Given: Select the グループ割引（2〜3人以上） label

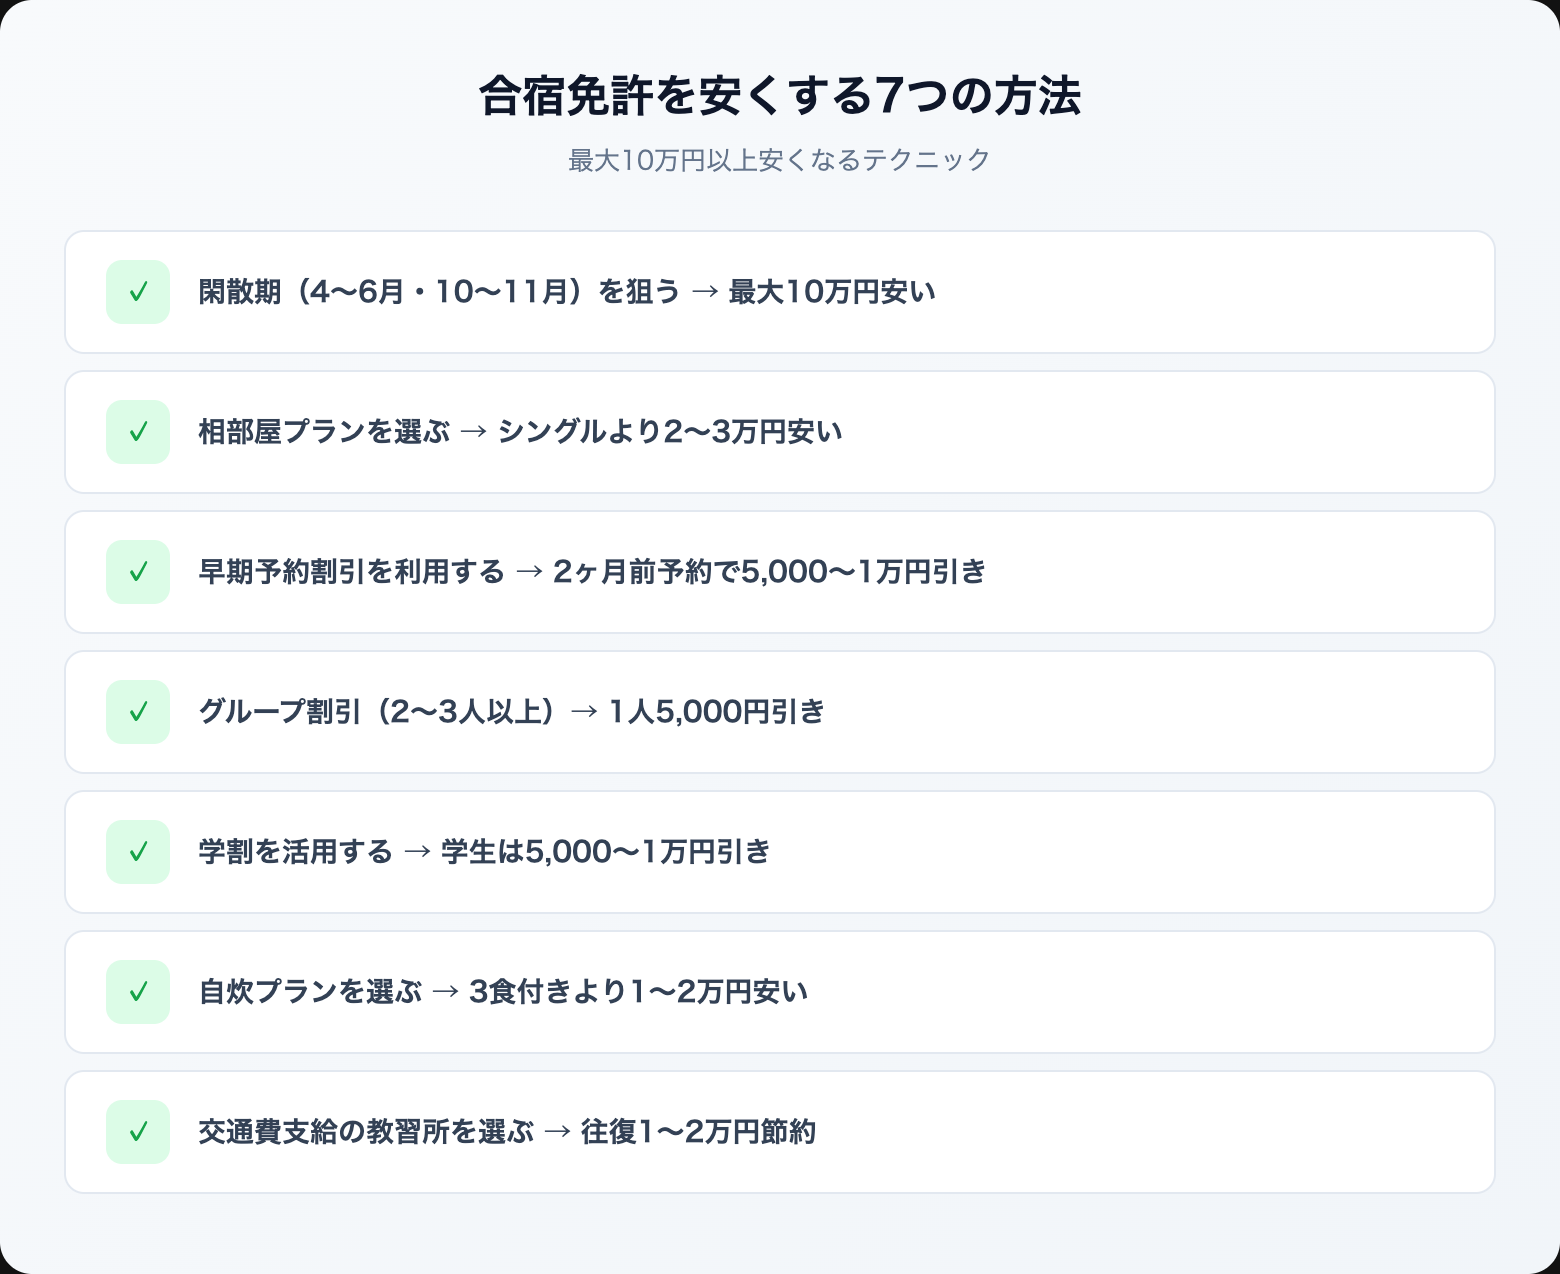Looking at the screenshot, I should tap(377, 712).
